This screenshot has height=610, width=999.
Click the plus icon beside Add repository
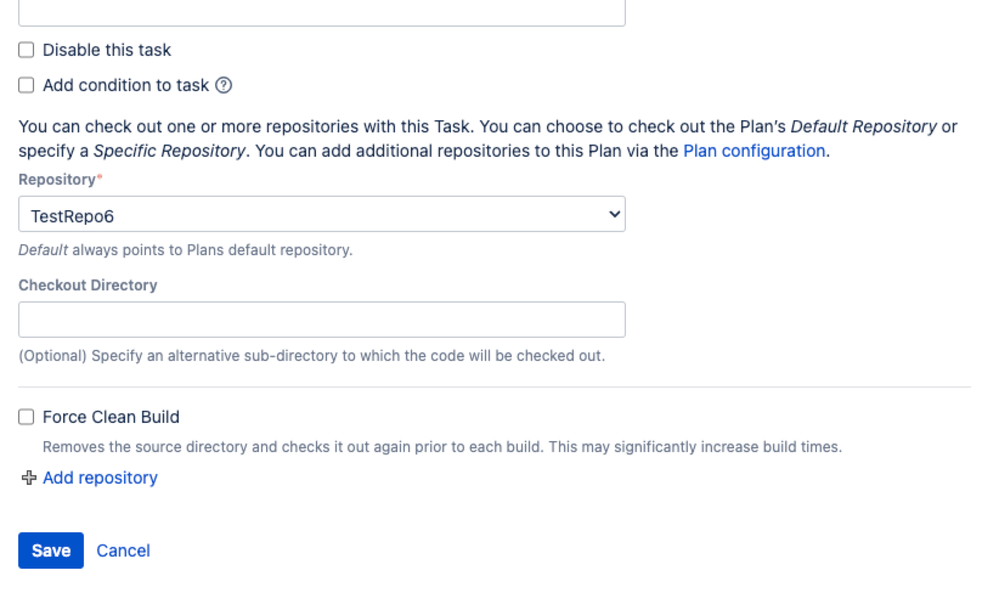pos(29,477)
